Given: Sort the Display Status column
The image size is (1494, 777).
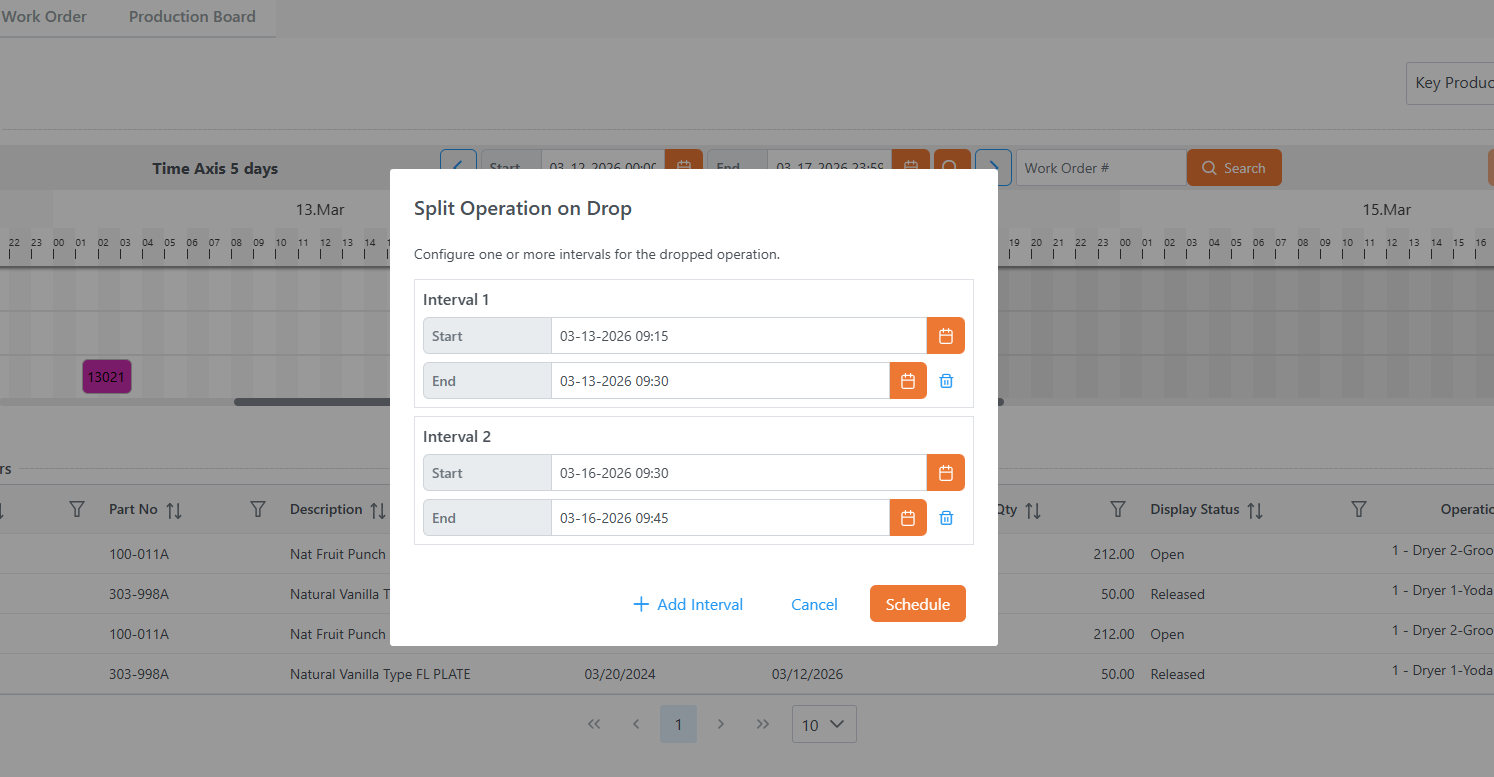Looking at the screenshot, I should (x=1255, y=510).
